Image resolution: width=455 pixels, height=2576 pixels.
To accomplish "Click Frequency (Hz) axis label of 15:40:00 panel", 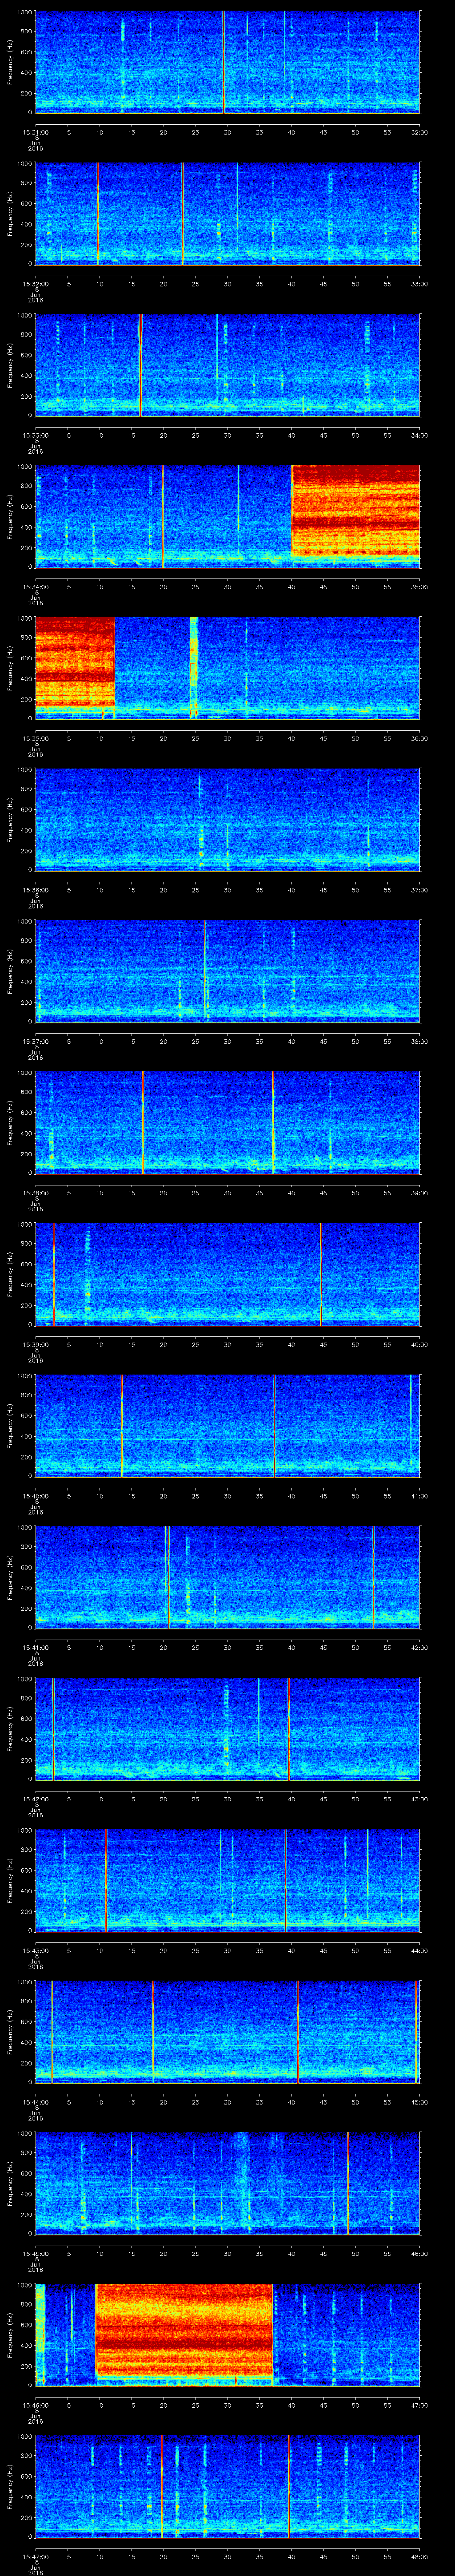I will pos(10,1426).
